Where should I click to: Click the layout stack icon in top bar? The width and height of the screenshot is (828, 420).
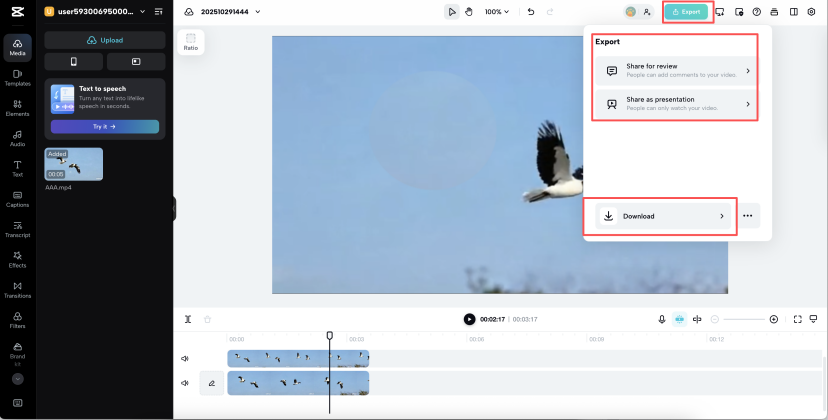pyautogui.click(x=774, y=12)
